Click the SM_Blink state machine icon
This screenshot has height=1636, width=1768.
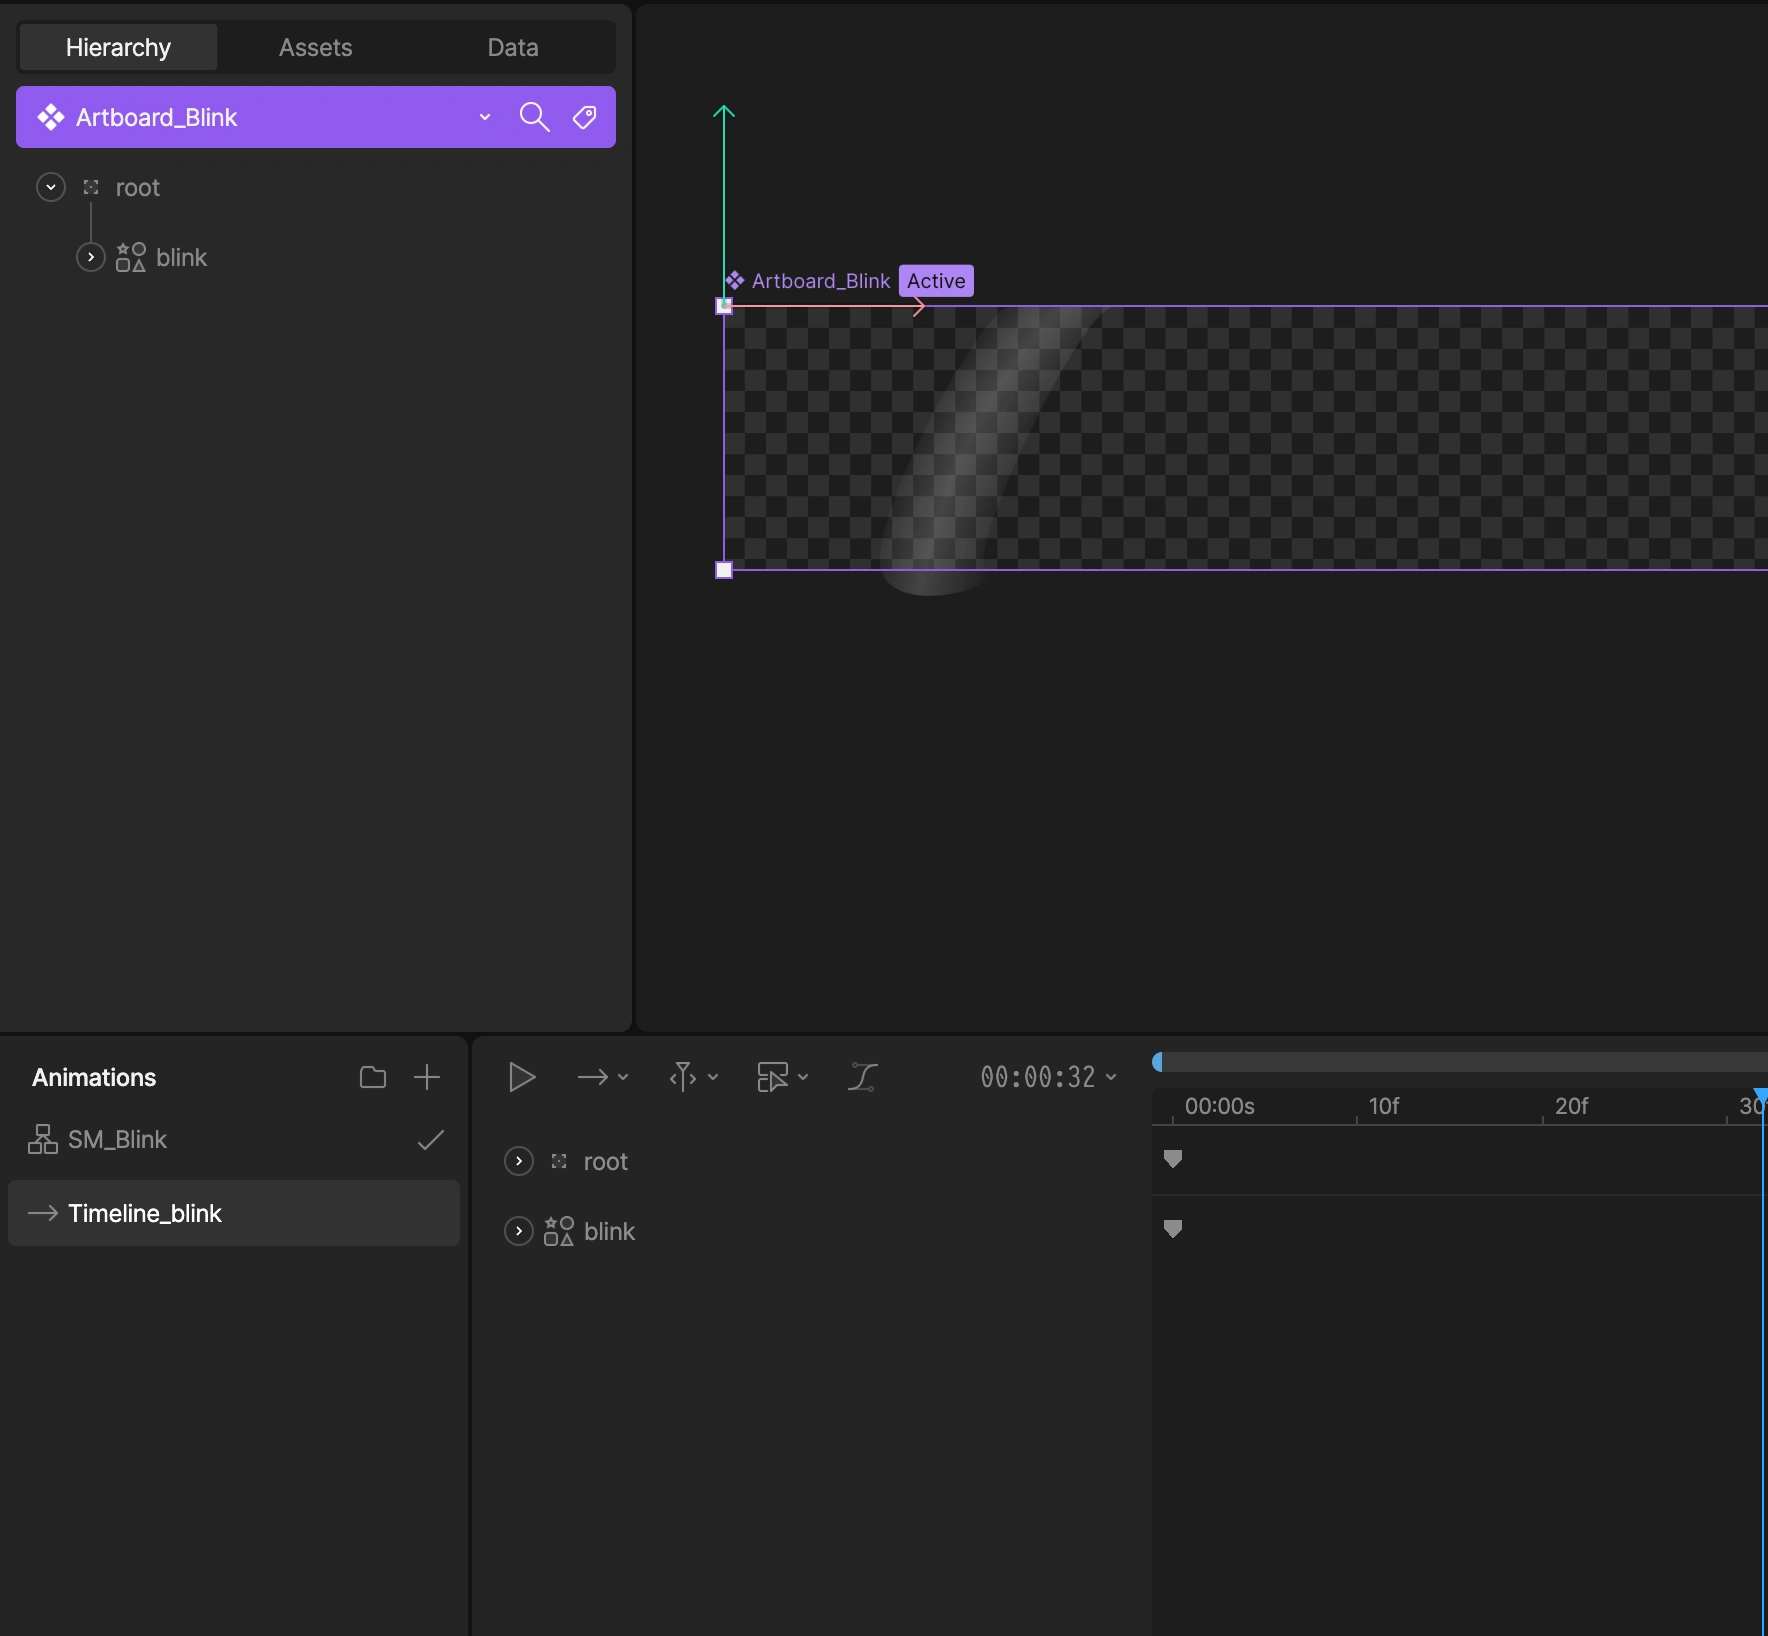click(x=42, y=1139)
